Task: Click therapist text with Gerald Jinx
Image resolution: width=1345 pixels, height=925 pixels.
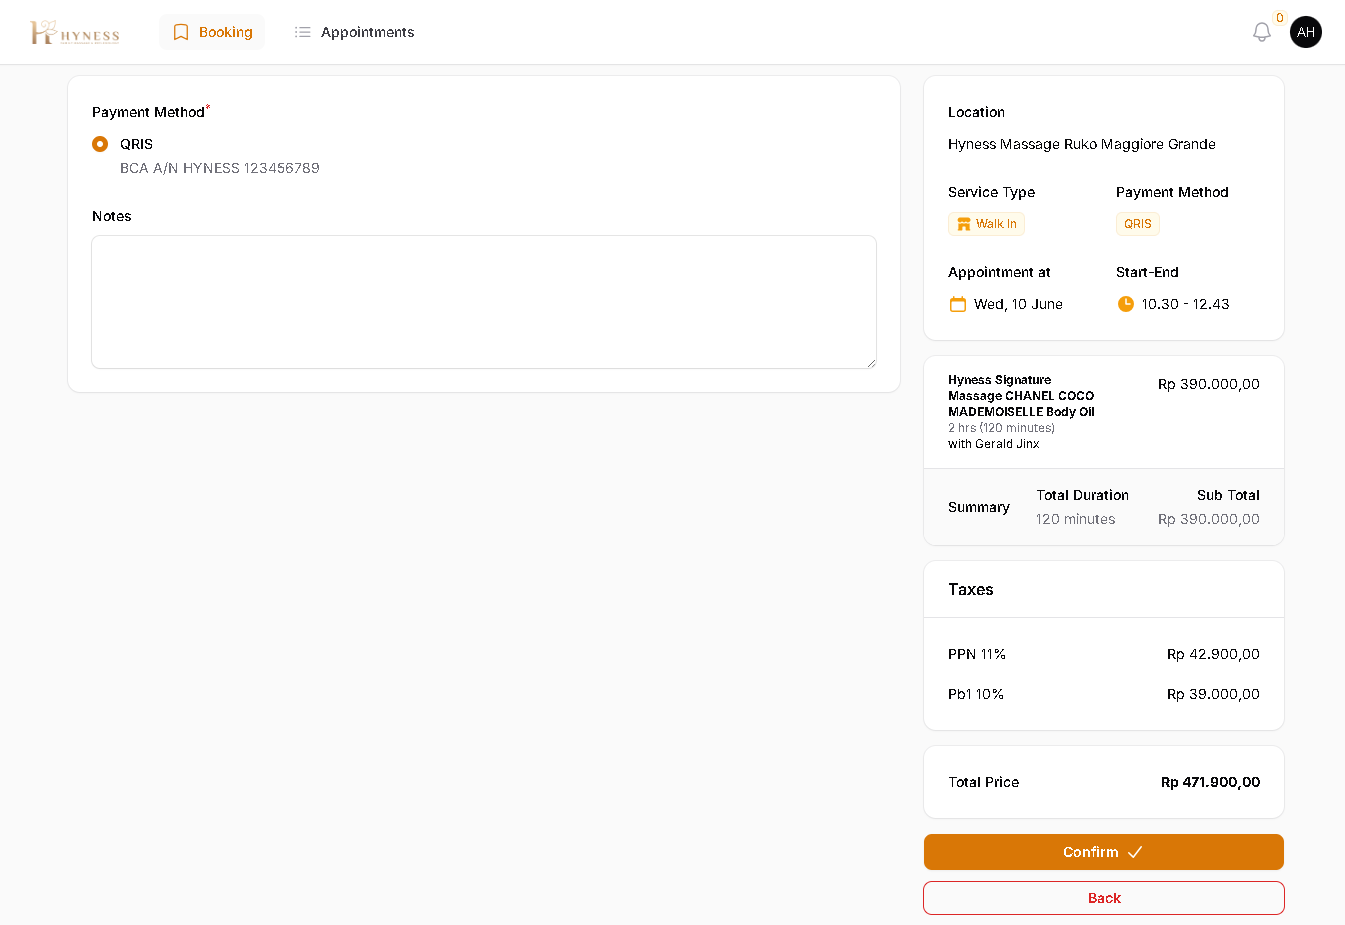Action: pyautogui.click(x=993, y=444)
